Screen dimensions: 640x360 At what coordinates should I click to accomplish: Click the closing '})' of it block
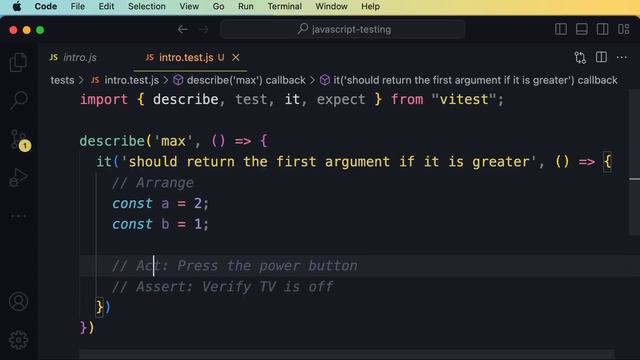(x=103, y=307)
